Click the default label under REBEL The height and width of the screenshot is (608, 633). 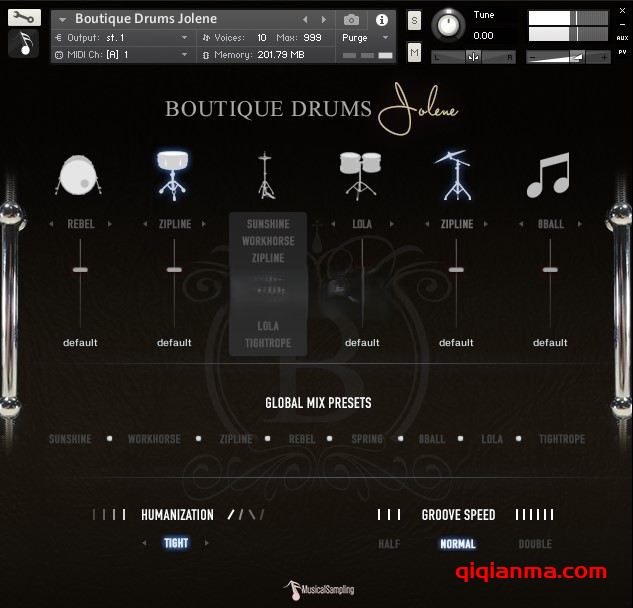[x=80, y=343]
